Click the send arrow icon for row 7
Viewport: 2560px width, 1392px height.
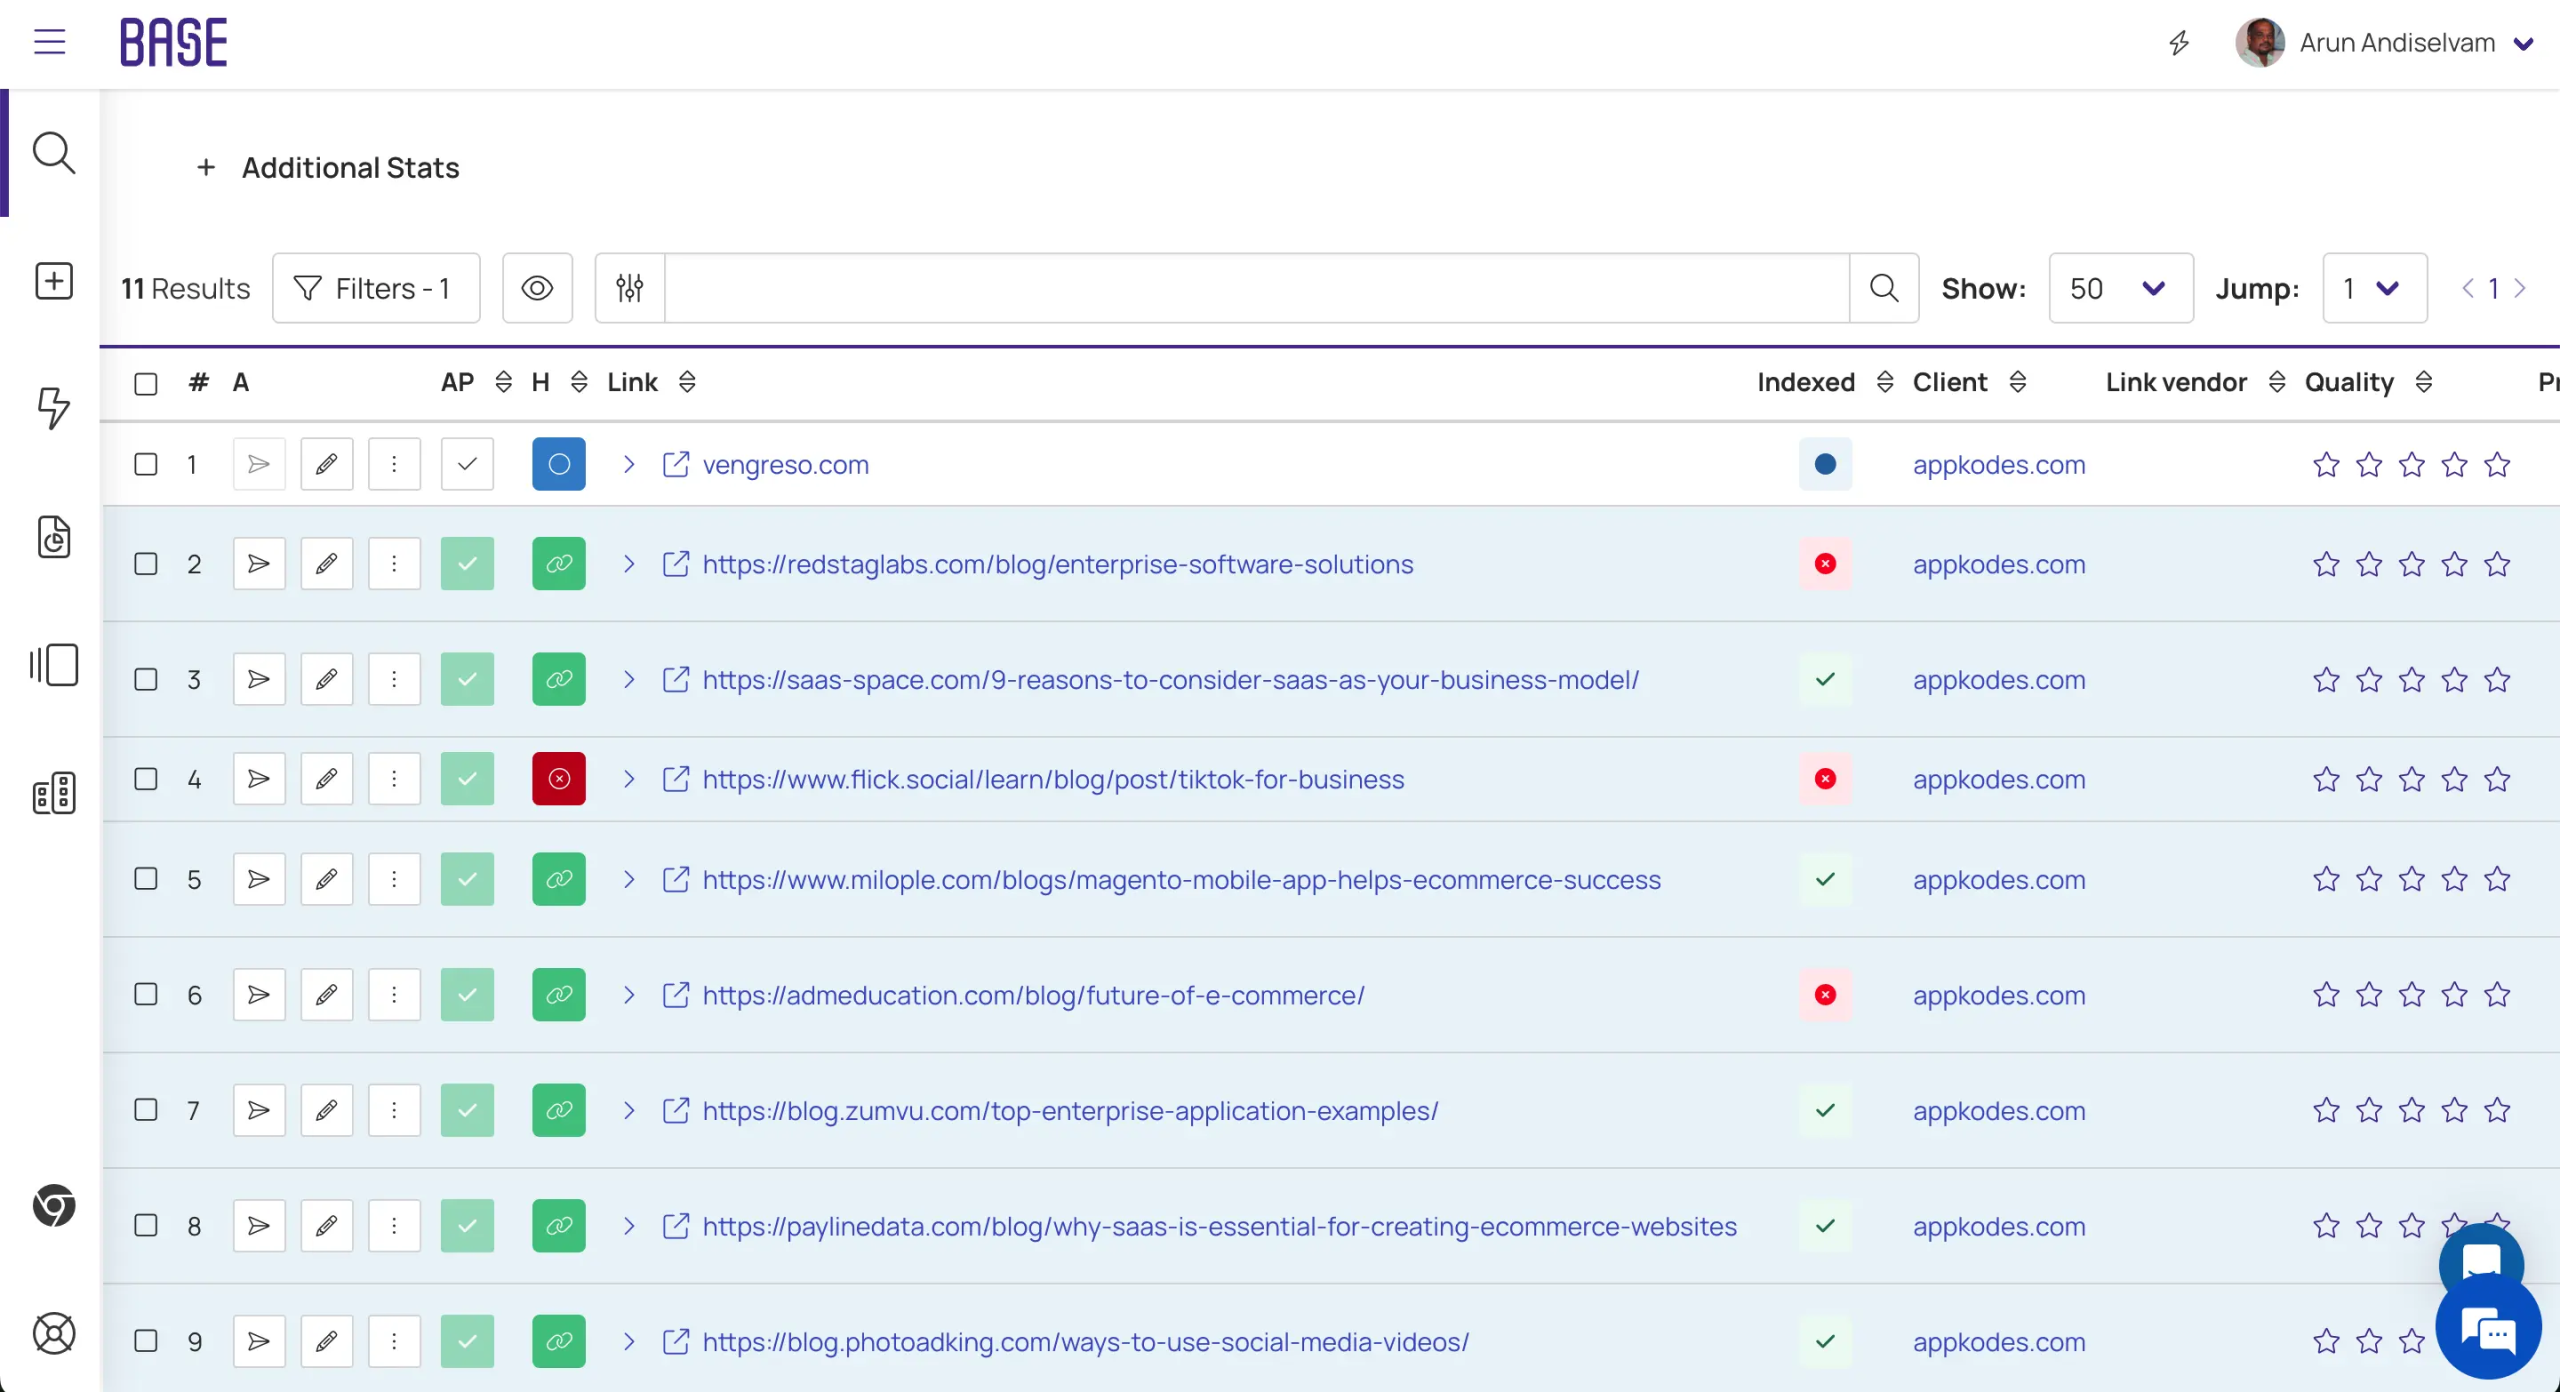tap(259, 1110)
